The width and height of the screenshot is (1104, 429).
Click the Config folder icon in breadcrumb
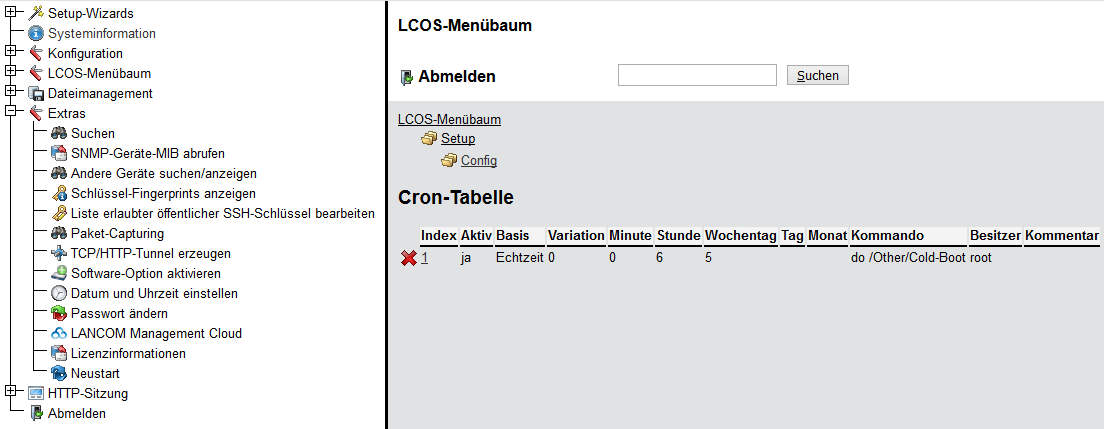pyautogui.click(x=449, y=160)
